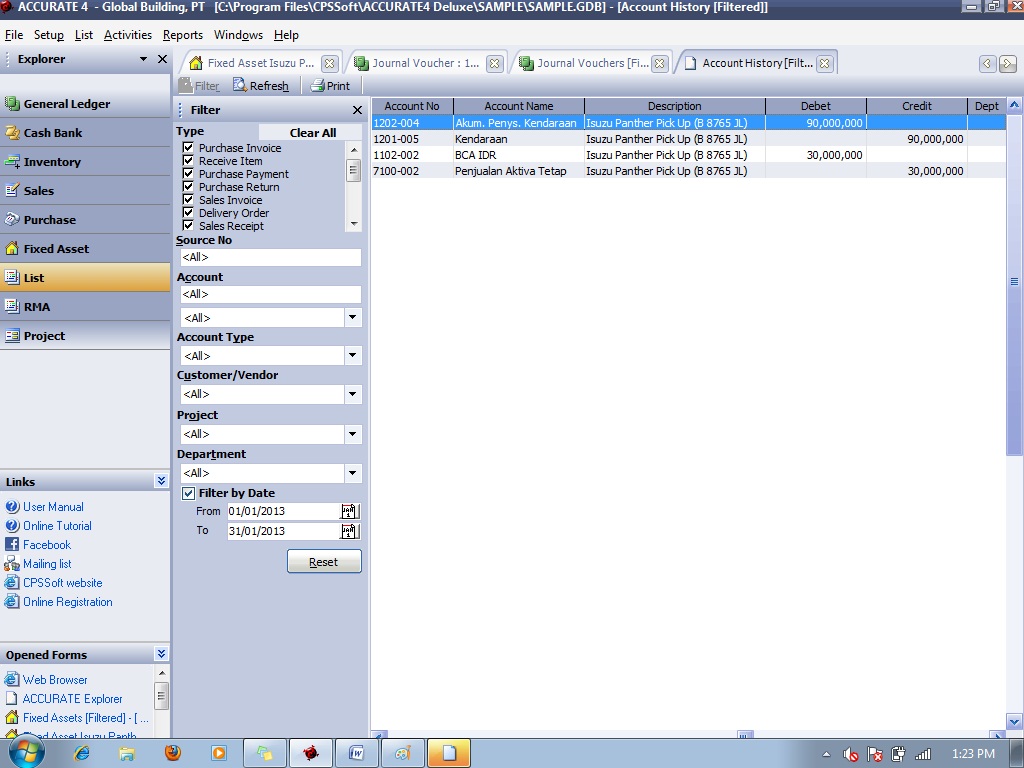
Task: Open Internet Explorer from taskbar
Action: tap(82, 754)
